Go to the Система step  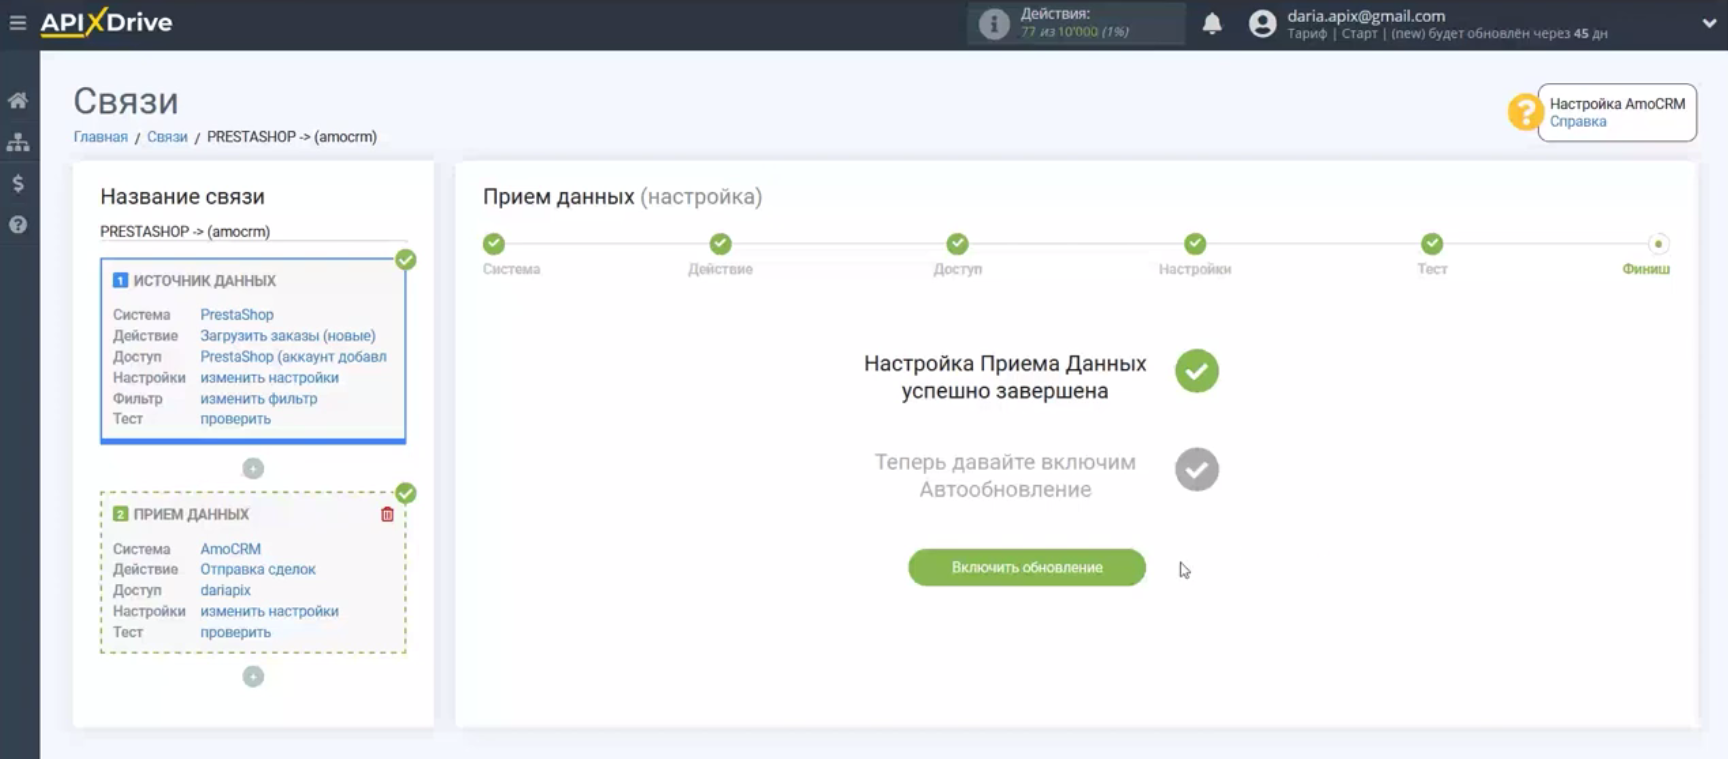pos(494,243)
